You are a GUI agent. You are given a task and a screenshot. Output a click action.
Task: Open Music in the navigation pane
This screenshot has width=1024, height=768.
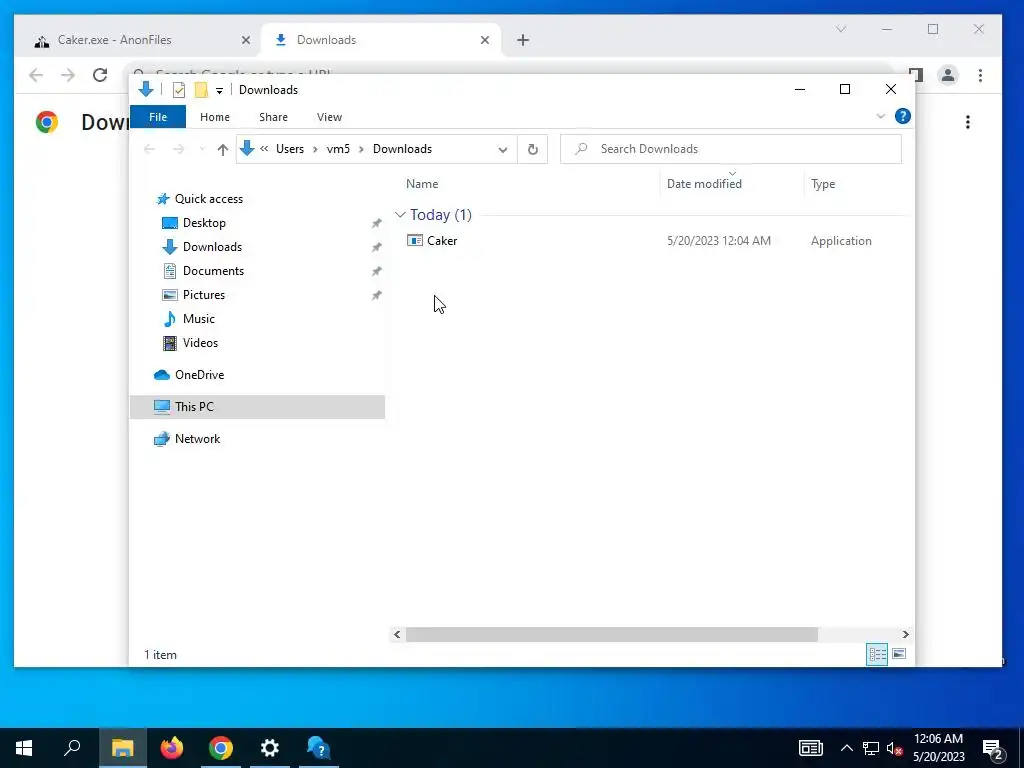click(198, 319)
